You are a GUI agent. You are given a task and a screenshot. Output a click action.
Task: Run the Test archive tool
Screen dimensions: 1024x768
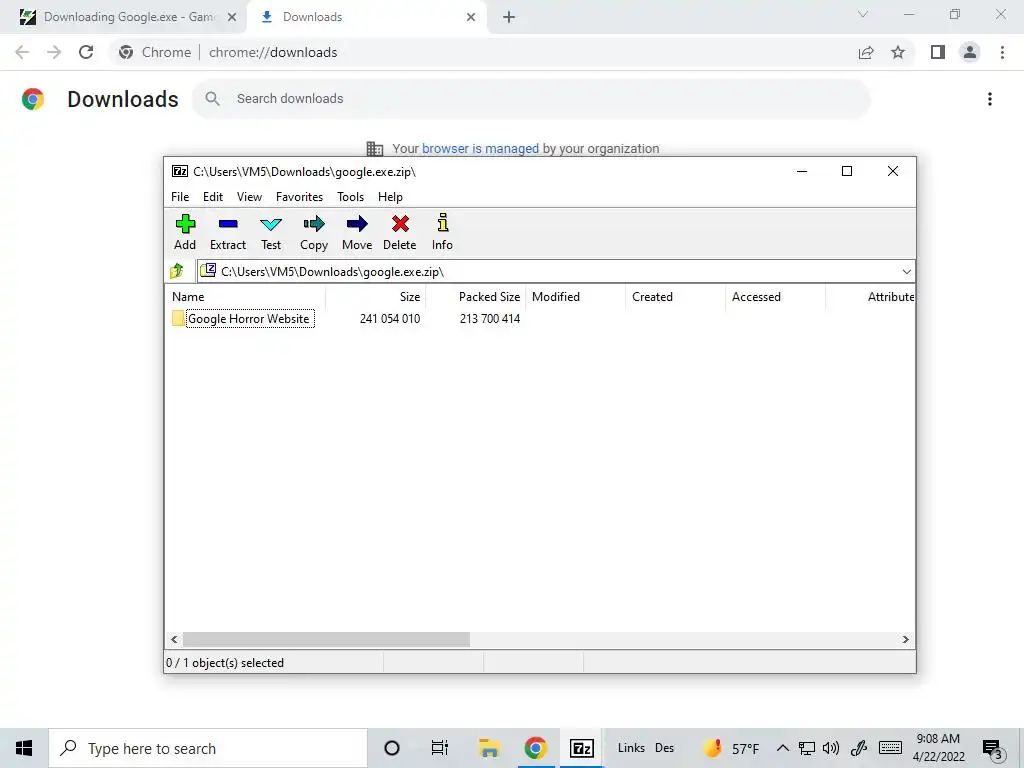click(x=271, y=232)
